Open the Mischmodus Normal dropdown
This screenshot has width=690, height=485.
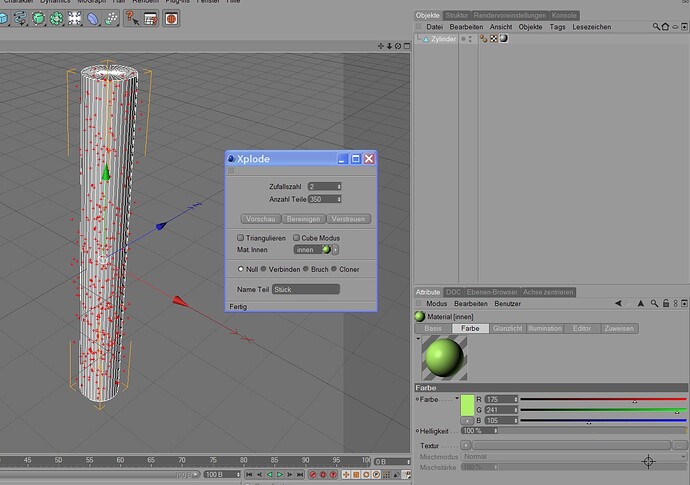[574, 456]
